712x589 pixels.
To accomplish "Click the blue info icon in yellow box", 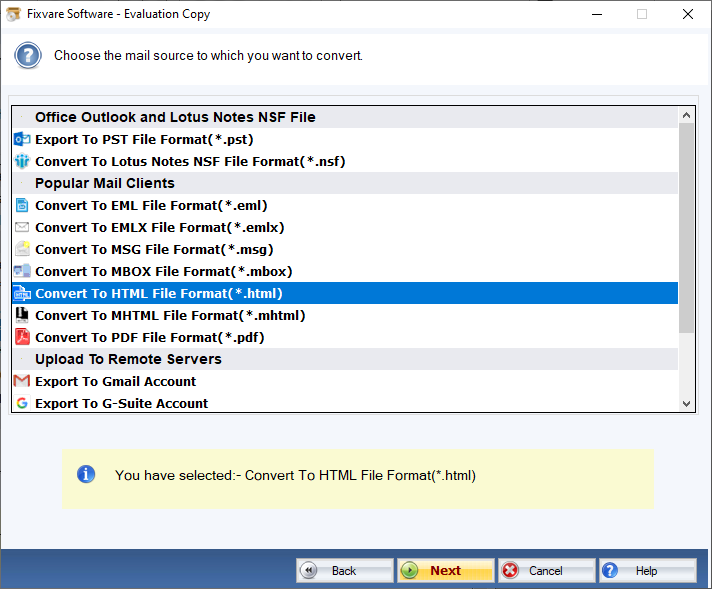I will 86,475.
